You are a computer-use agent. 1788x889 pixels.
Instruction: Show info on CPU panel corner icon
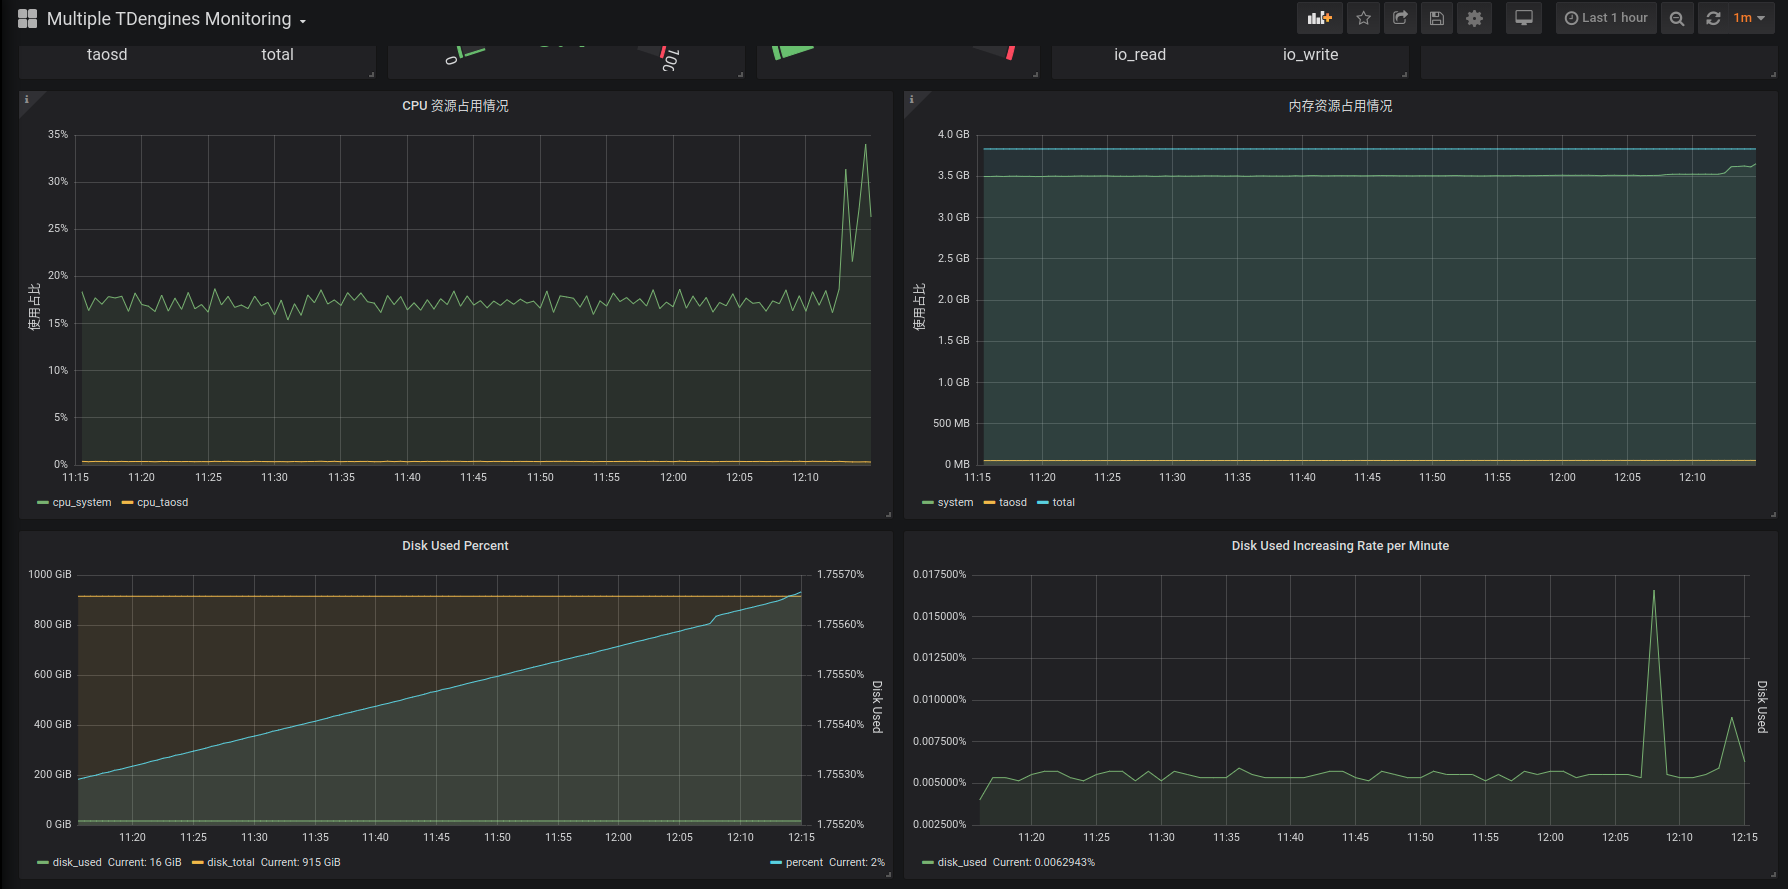27,99
